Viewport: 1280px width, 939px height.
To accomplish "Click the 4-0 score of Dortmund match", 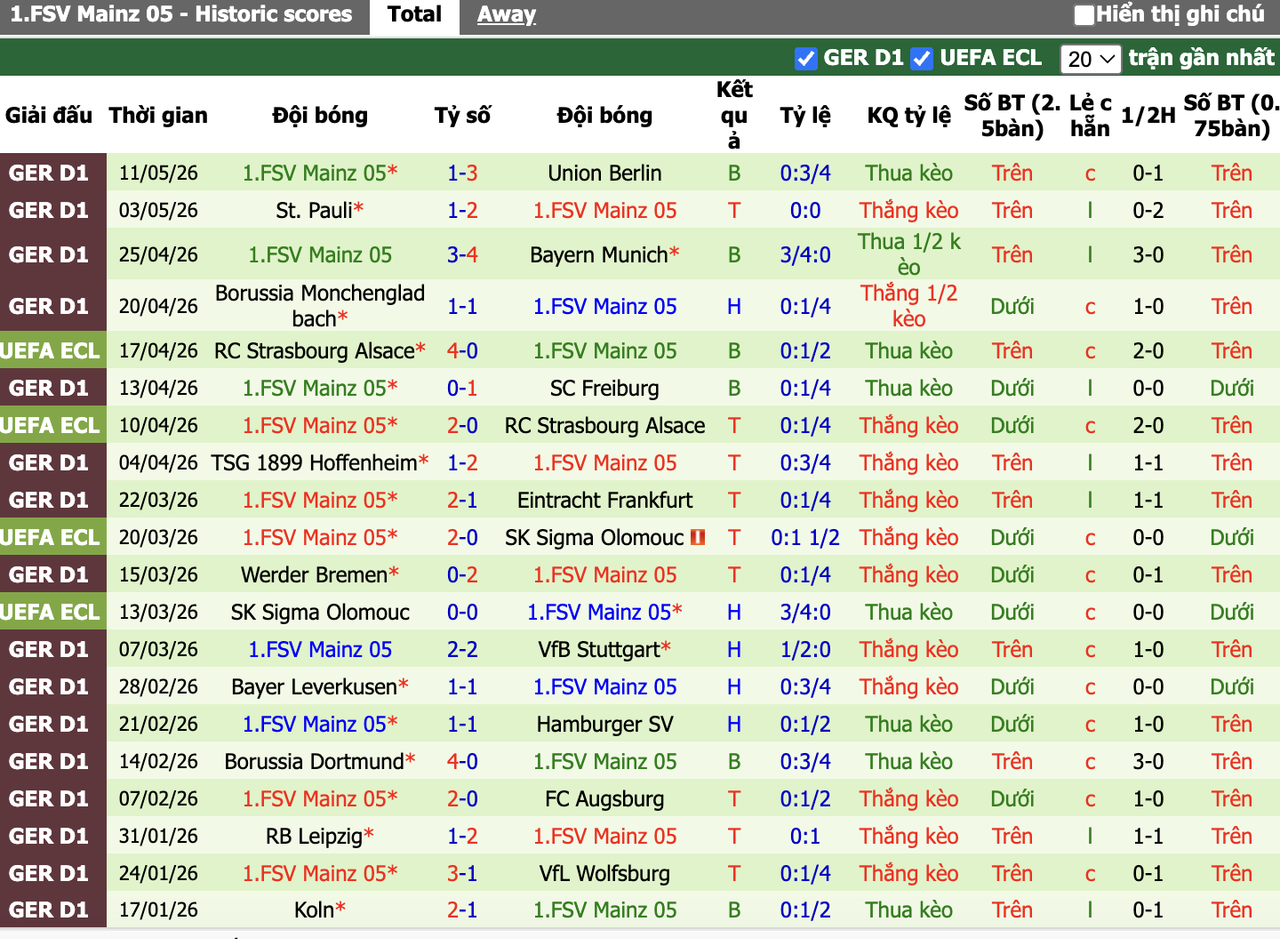I will (x=462, y=762).
